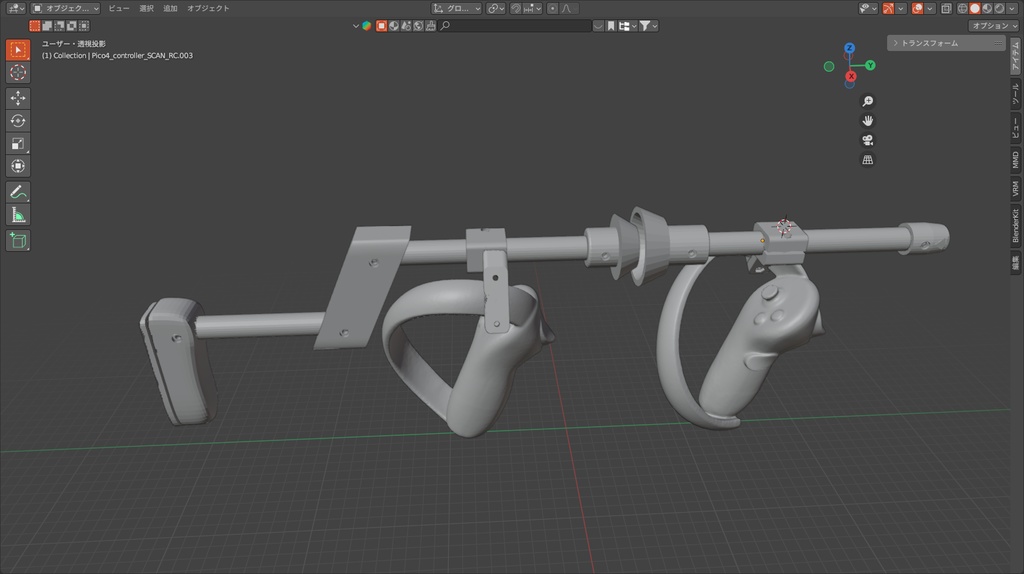Open the 追加 menu
1024x574 pixels.
tap(170, 8)
